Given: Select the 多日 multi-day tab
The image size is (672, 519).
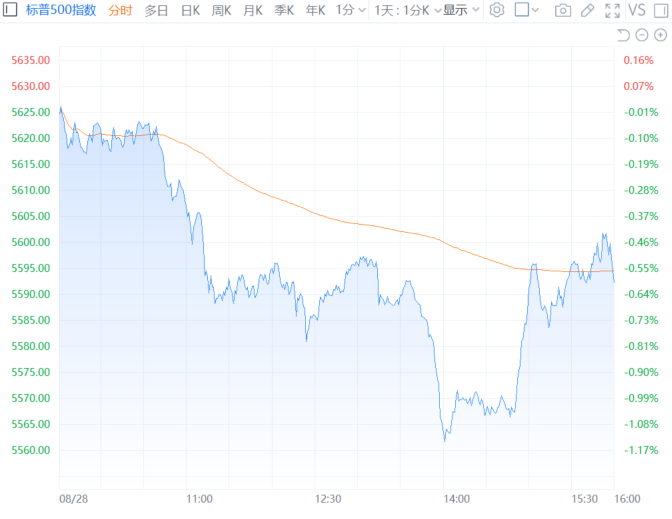Looking at the screenshot, I should pyautogui.click(x=156, y=10).
